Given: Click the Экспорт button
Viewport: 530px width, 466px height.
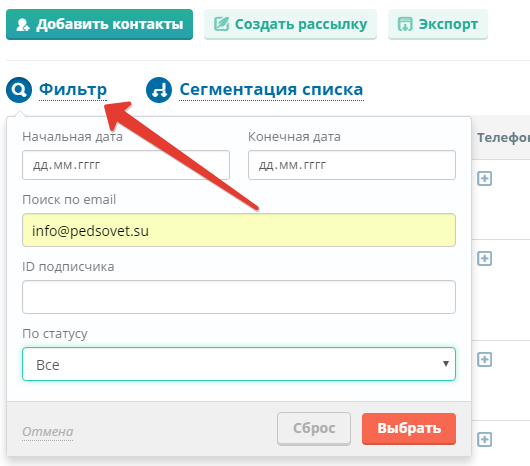Looking at the screenshot, I should pos(438,24).
